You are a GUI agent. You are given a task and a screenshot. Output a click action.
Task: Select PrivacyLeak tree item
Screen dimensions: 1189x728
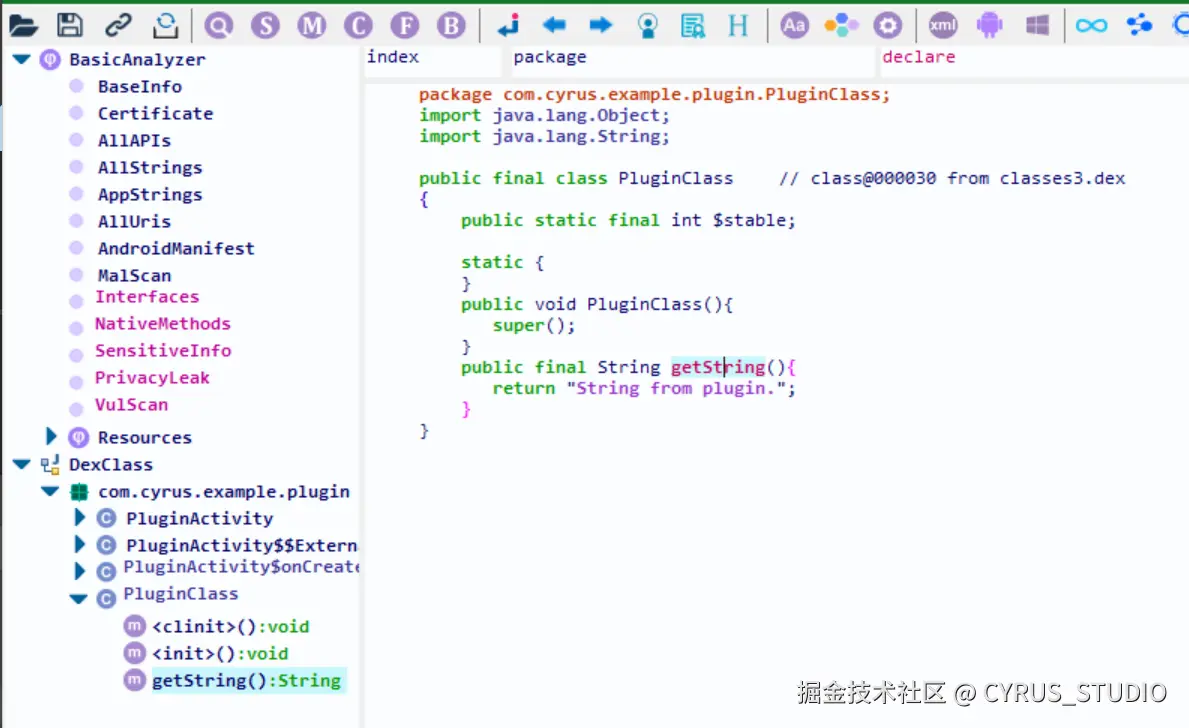click(x=152, y=378)
